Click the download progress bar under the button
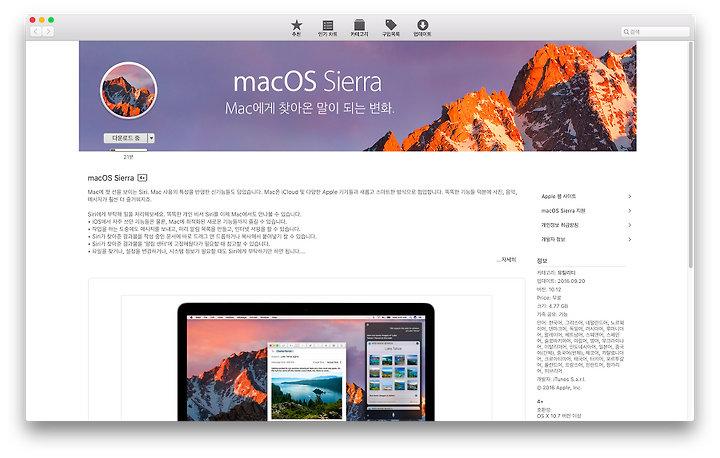The width and height of the screenshot is (720, 458). tap(129, 150)
